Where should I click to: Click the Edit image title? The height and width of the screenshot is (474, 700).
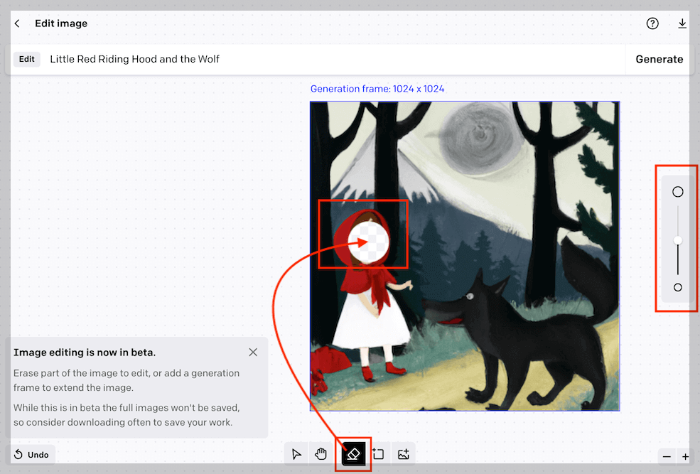pos(61,23)
